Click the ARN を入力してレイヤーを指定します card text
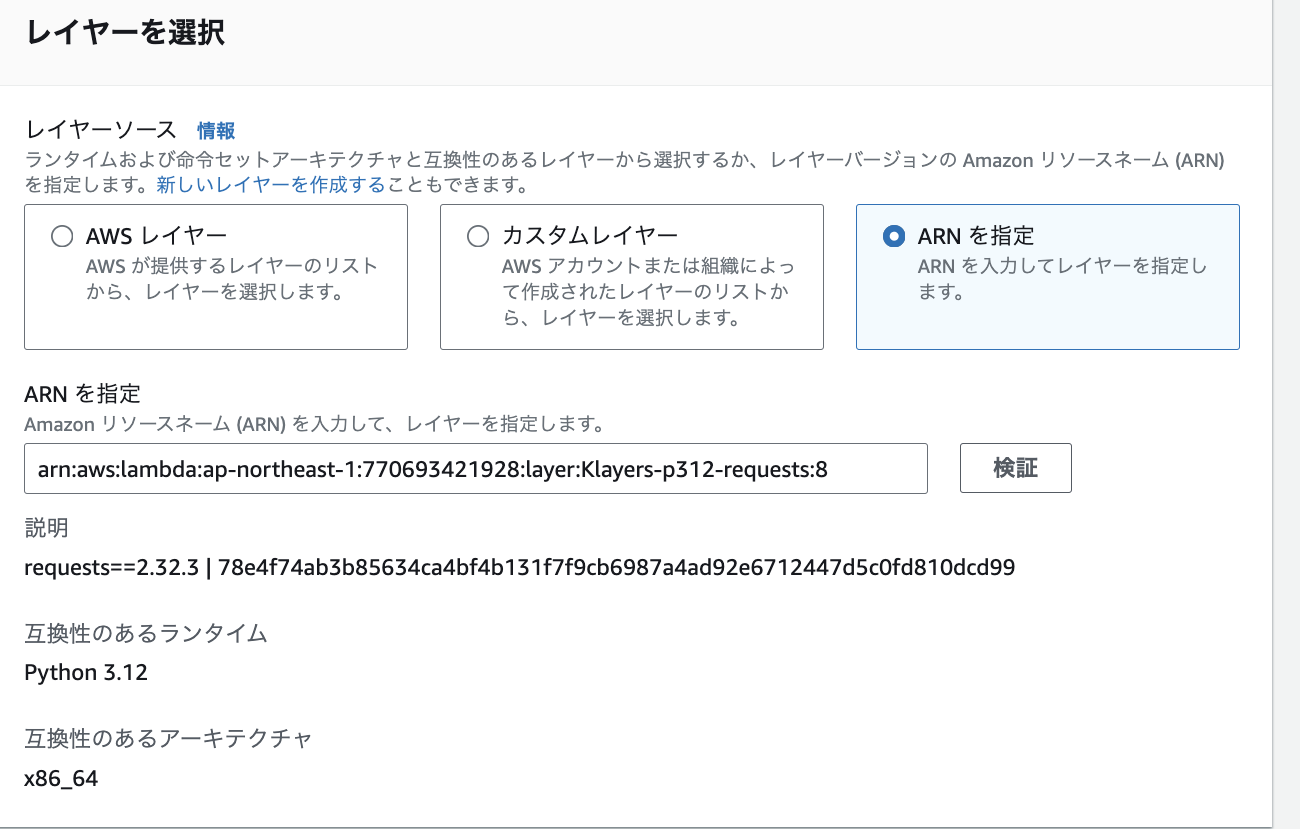This screenshot has height=829, width=1300. tap(1062, 280)
